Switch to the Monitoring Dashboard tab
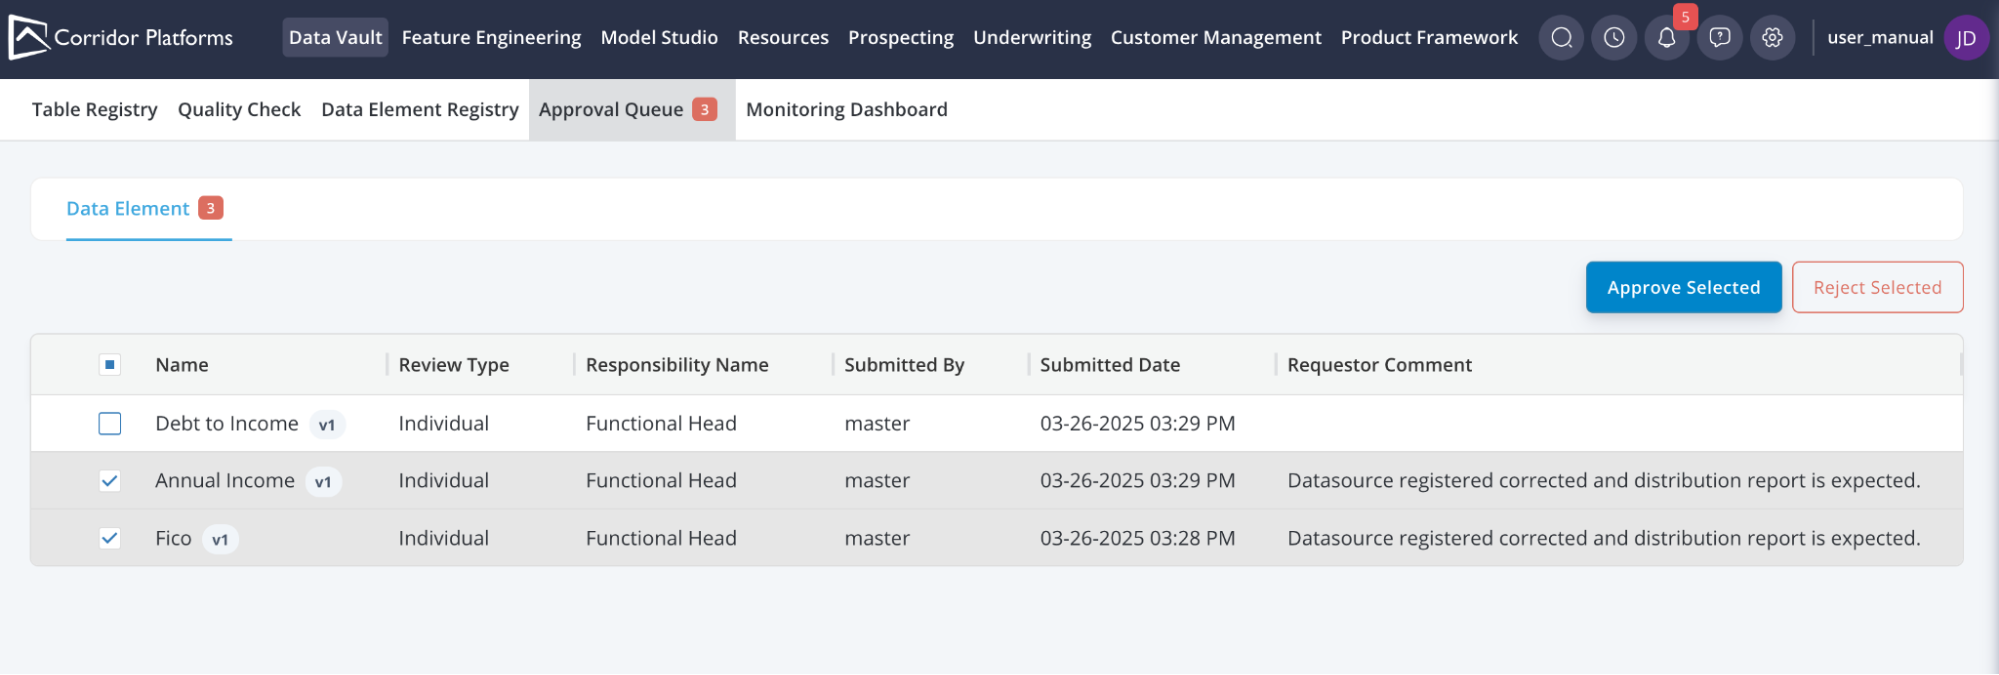The width and height of the screenshot is (1999, 675). click(846, 110)
